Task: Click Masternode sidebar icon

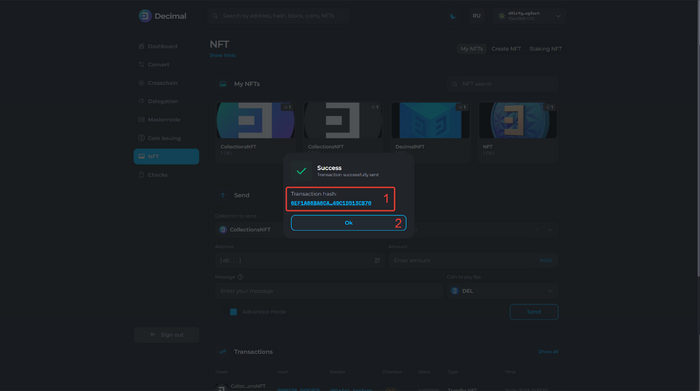Action: tap(142, 120)
